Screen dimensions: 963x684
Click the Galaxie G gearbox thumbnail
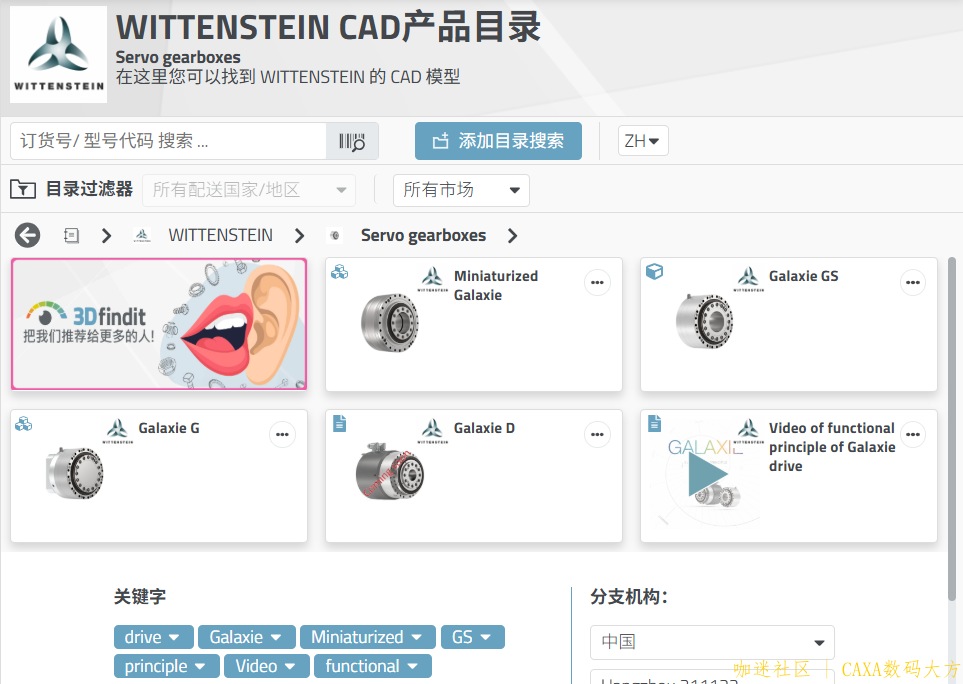(74, 473)
